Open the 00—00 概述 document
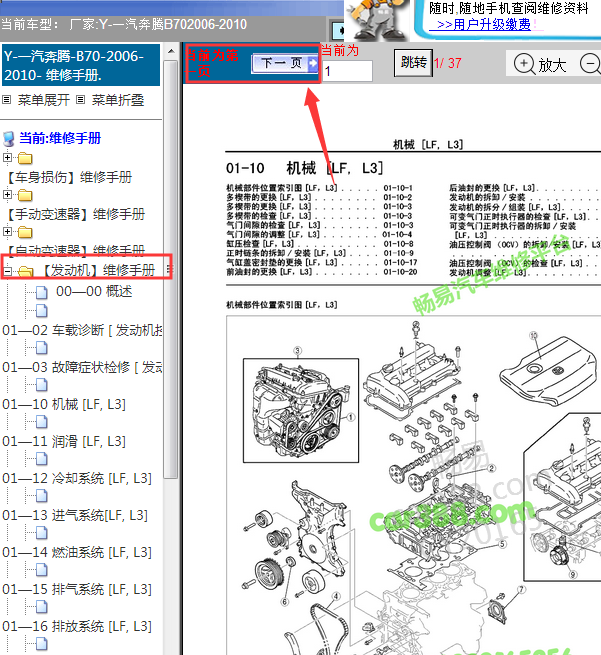Viewport: 601px width, 655px height. click(x=94, y=291)
